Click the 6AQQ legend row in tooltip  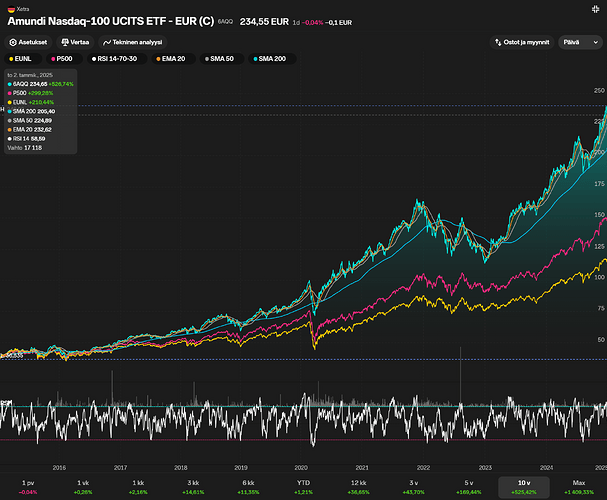(x=40, y=84)
